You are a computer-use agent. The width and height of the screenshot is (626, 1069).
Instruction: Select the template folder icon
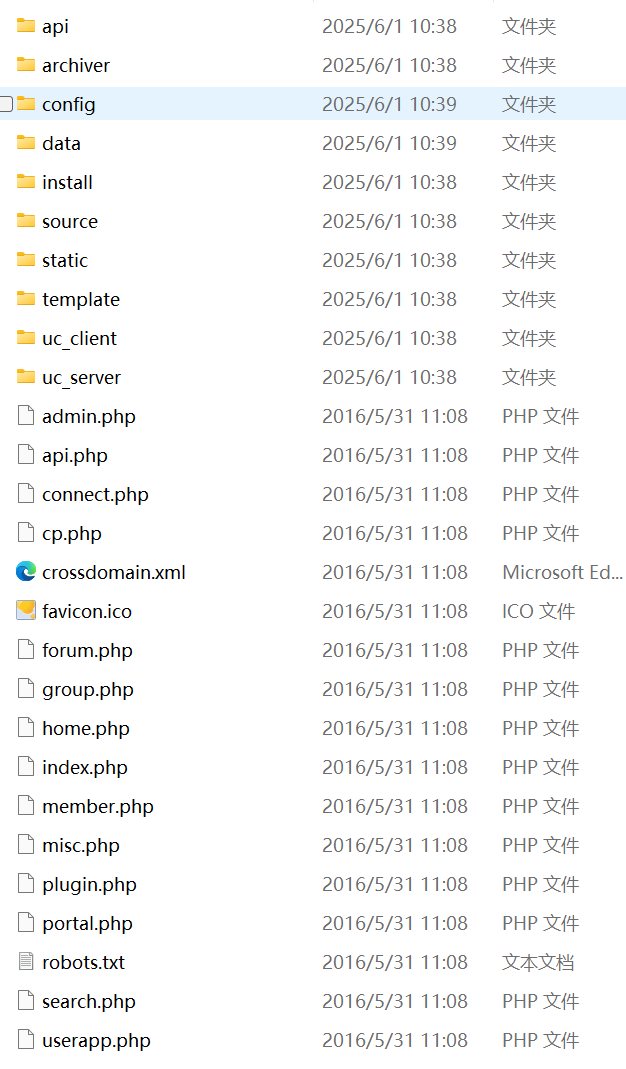[26, 299]
